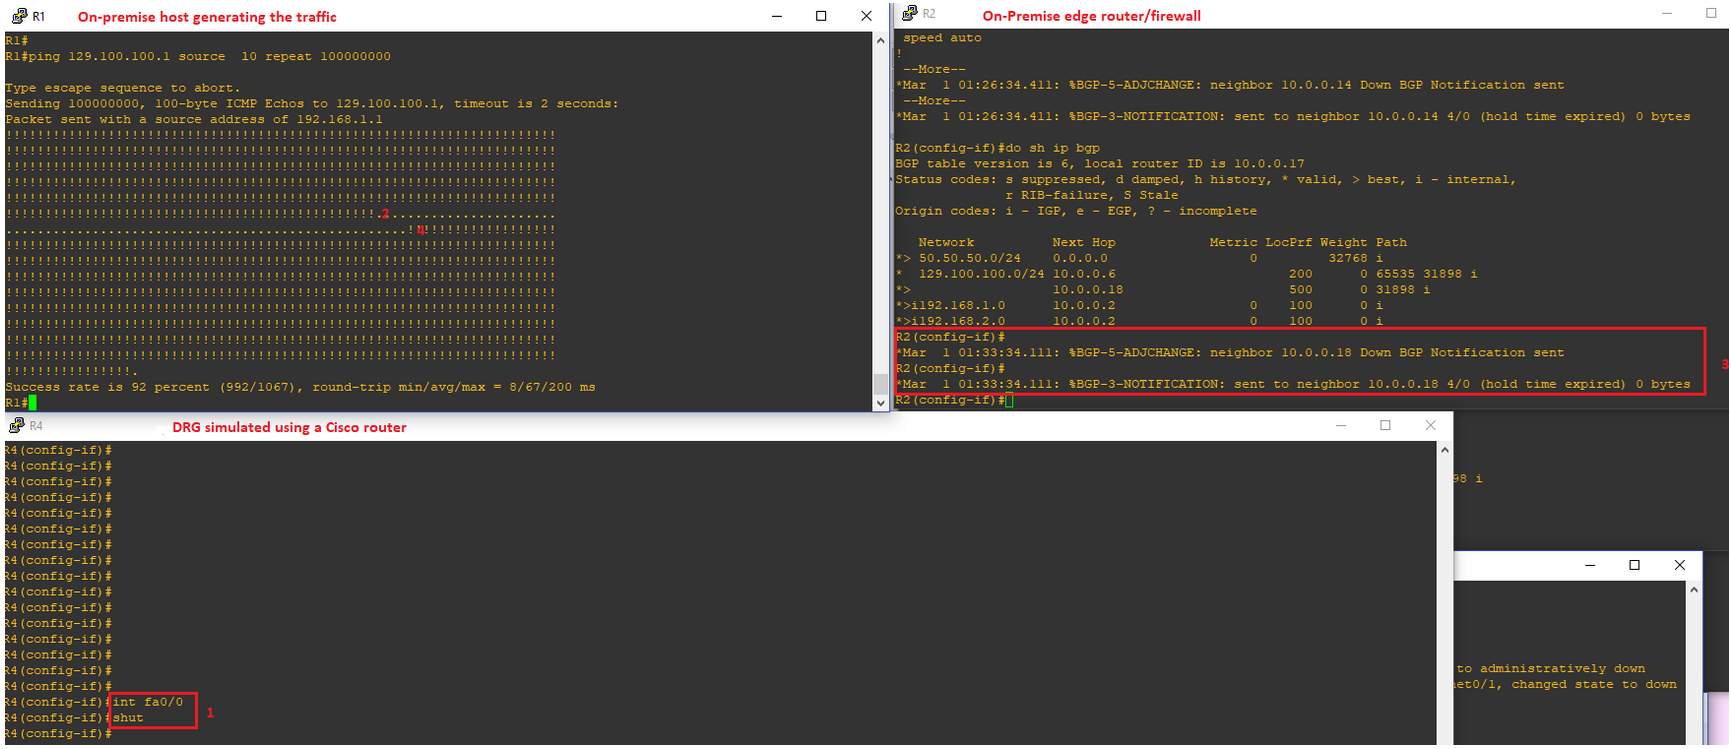Click the PuTTY icon in R1 title bar
The image size is (1731, 749).
tap(18, 16)
